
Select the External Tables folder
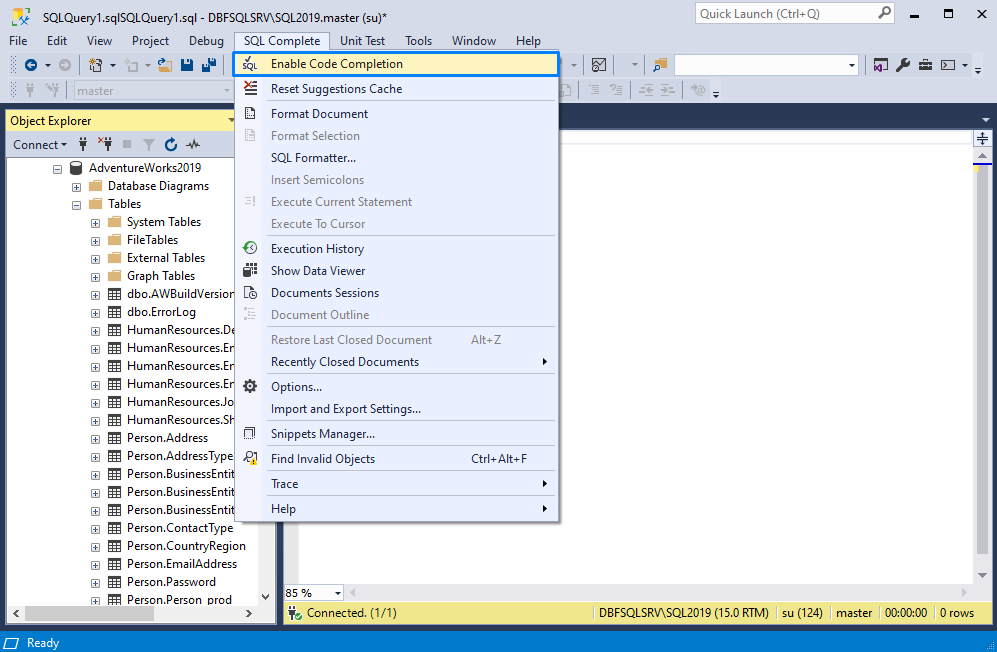tap(166, 258)
